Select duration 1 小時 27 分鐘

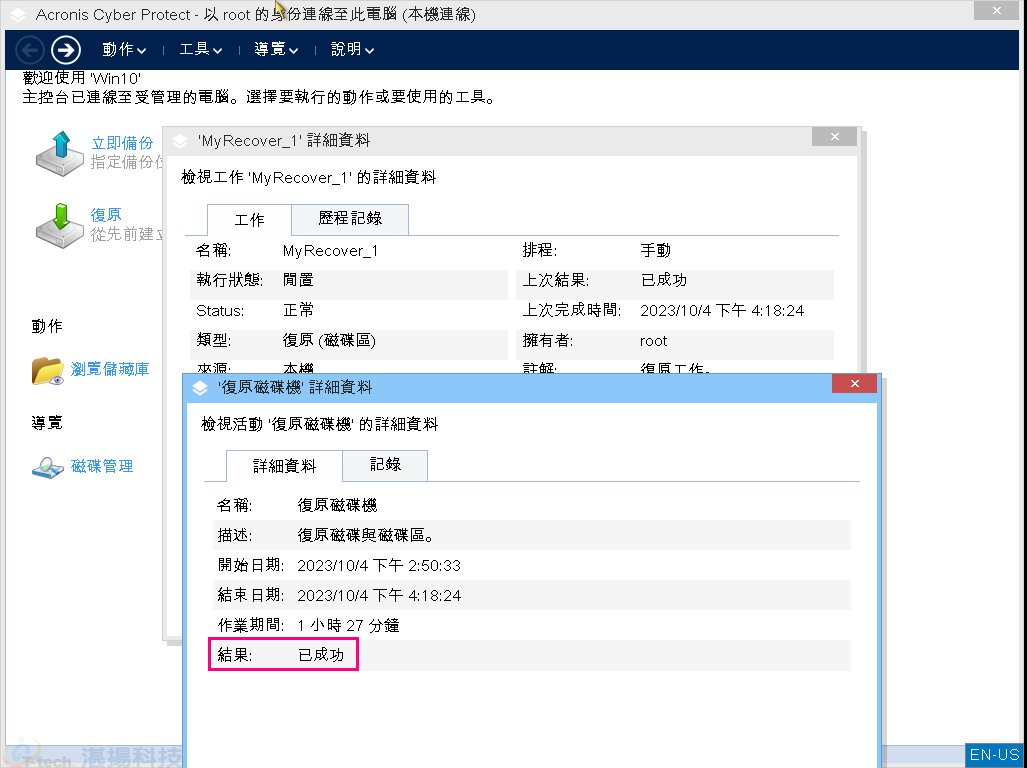[348, 626]
